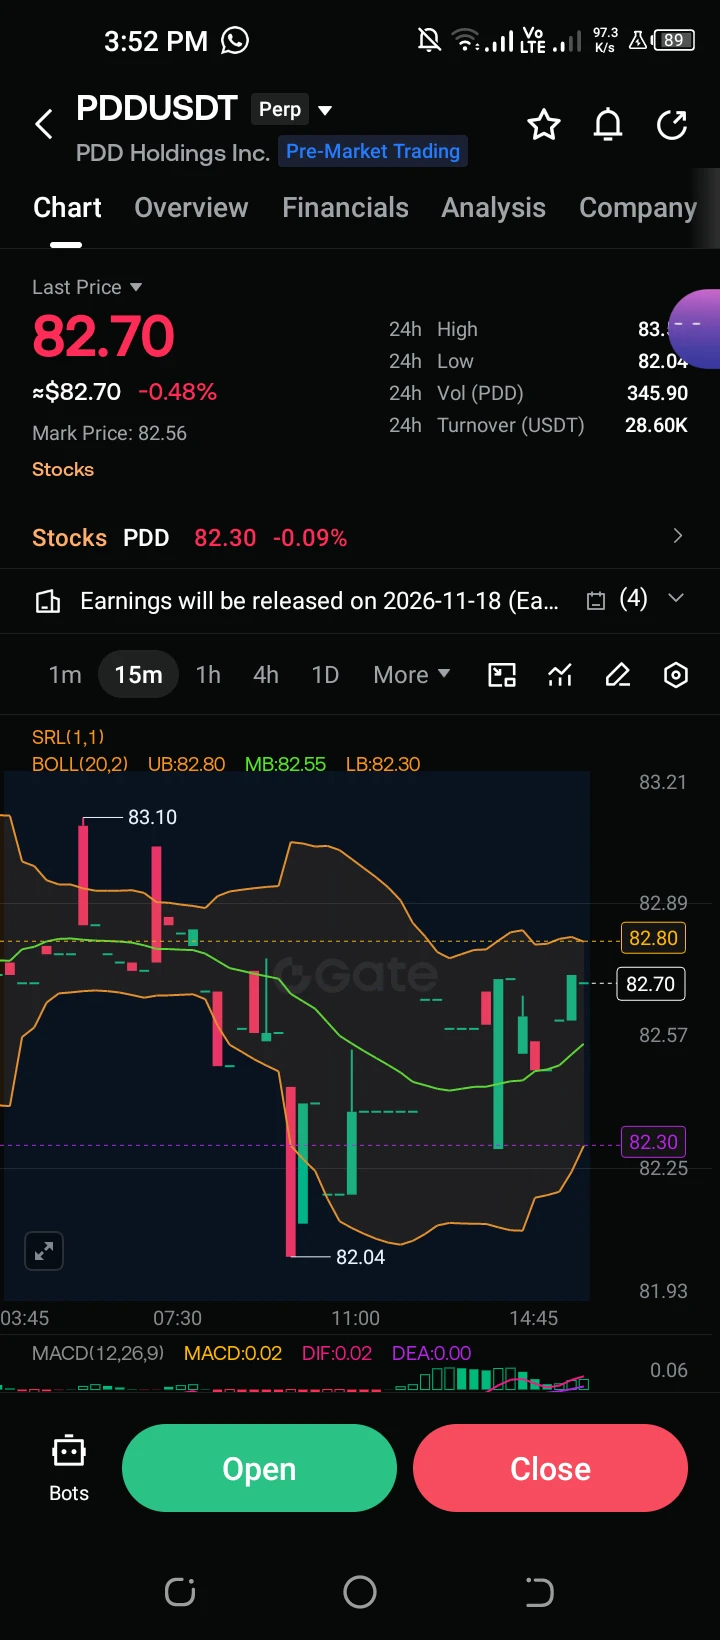
Task: Switch to the Company tab
Action: point(638,208)
